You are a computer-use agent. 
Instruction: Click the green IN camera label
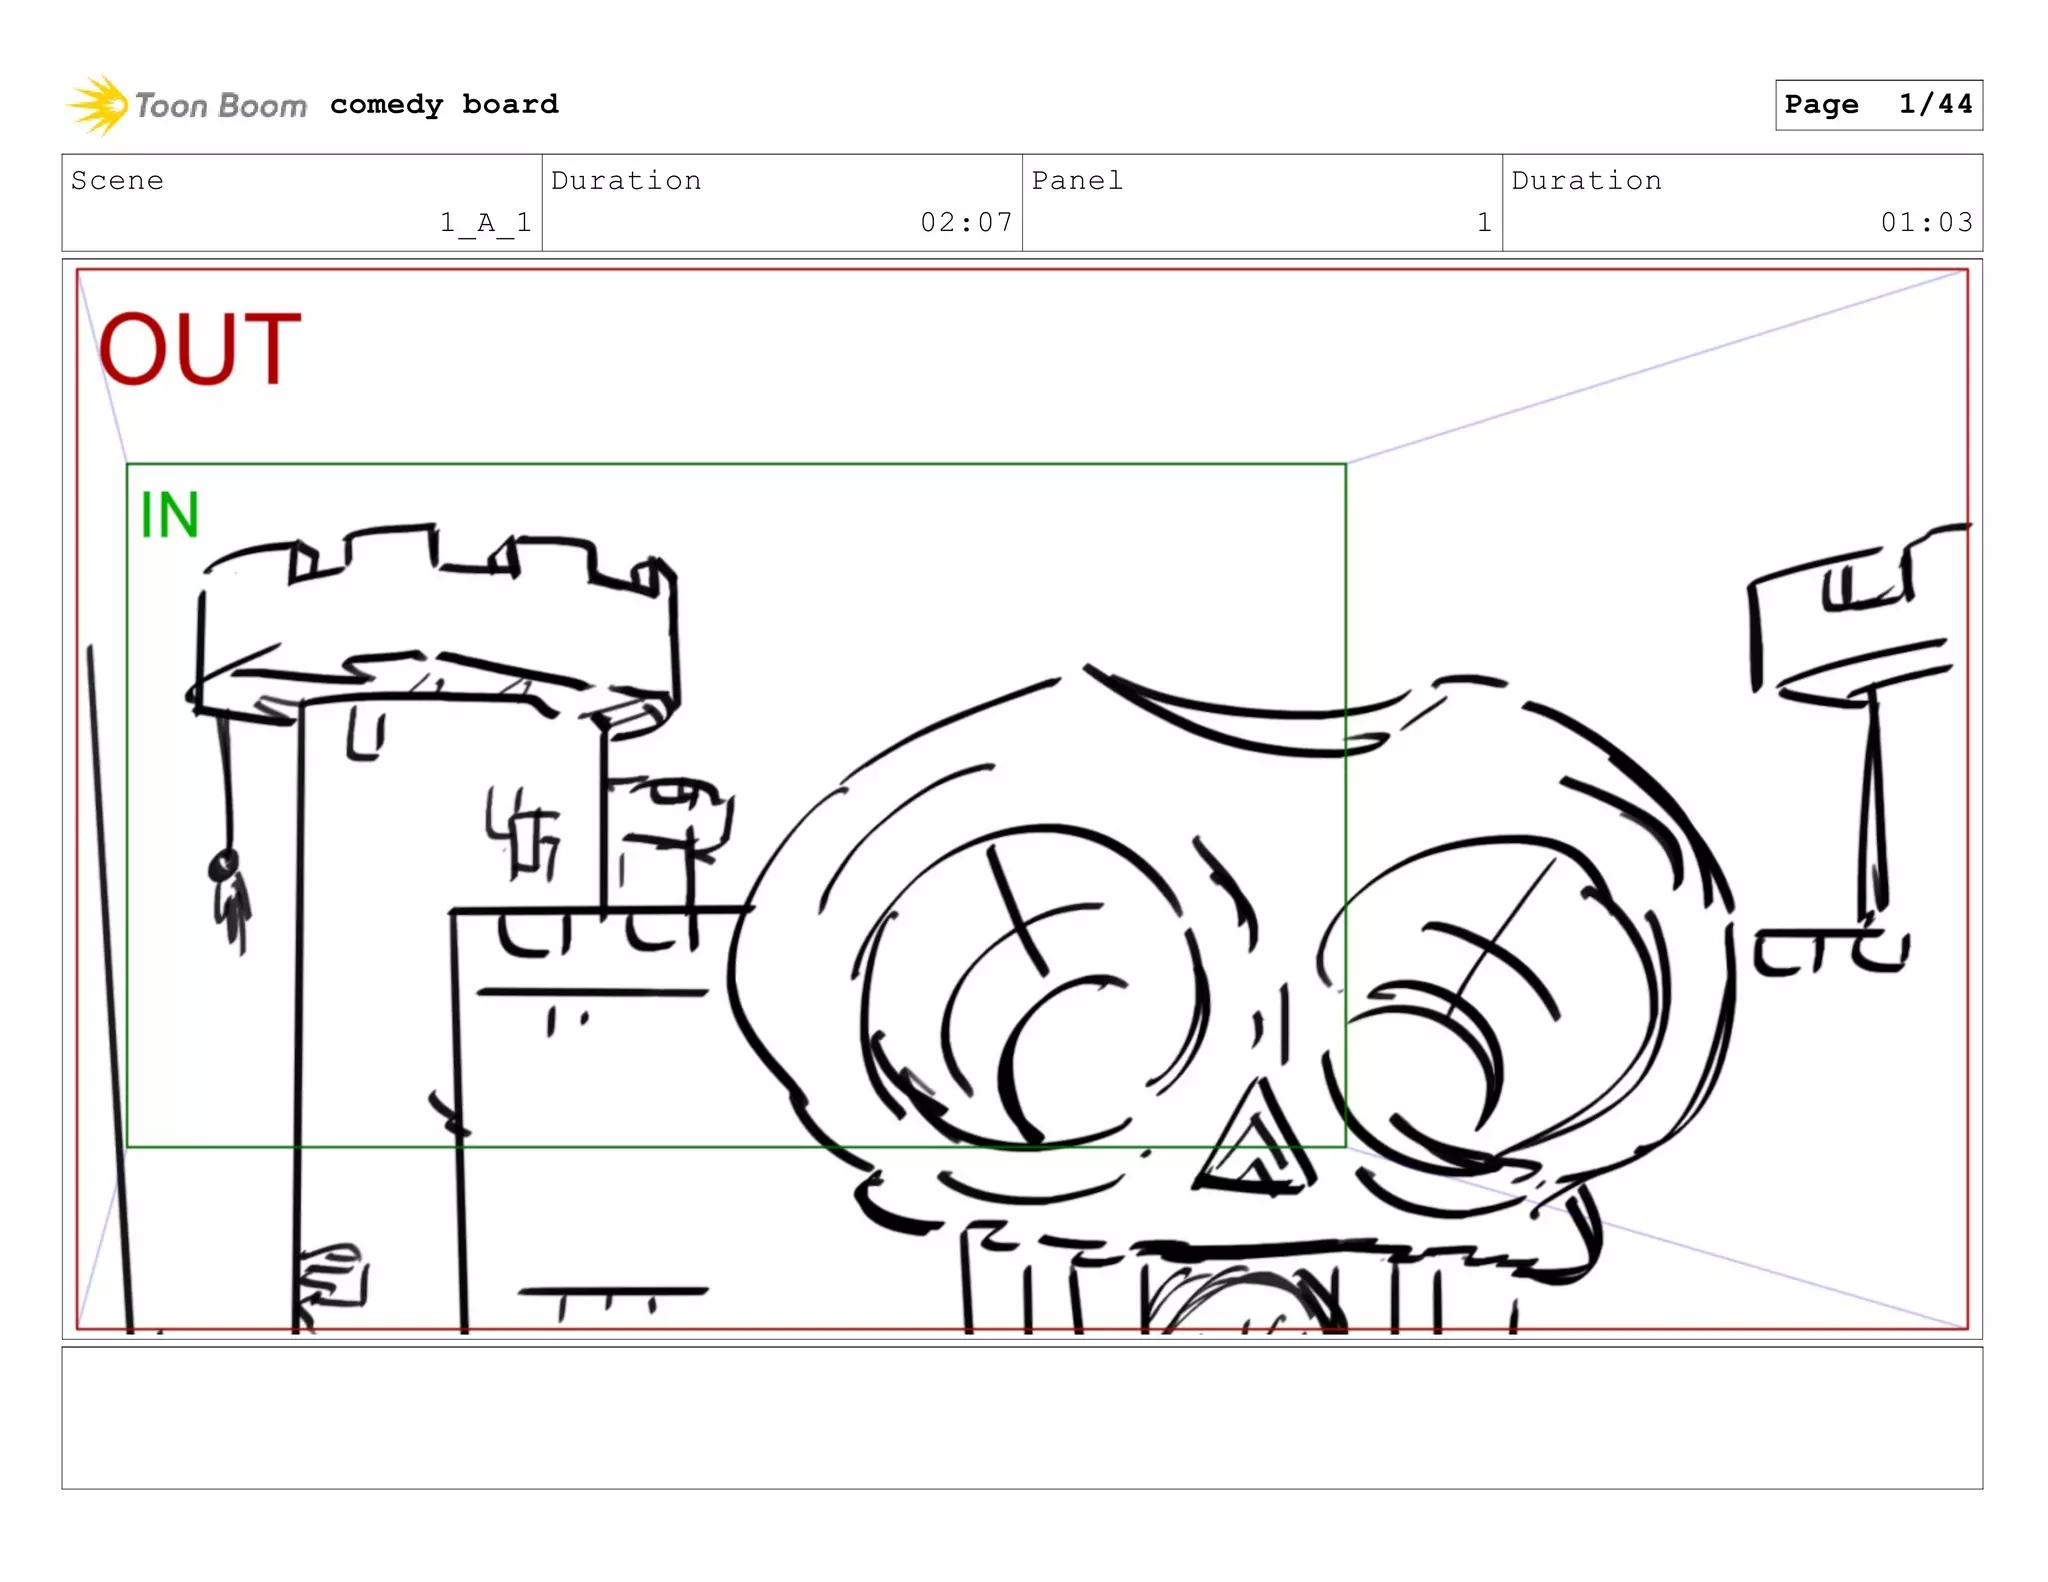point(170,515)
